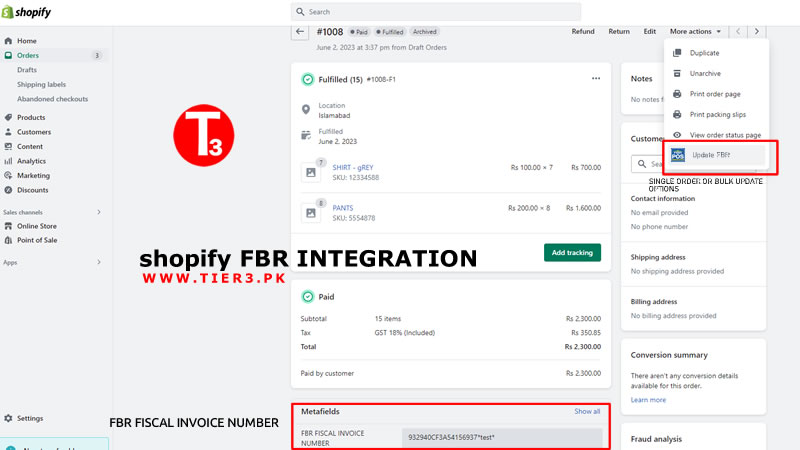
Task: Expand the Apps chevron
Action: coord(99,262)
